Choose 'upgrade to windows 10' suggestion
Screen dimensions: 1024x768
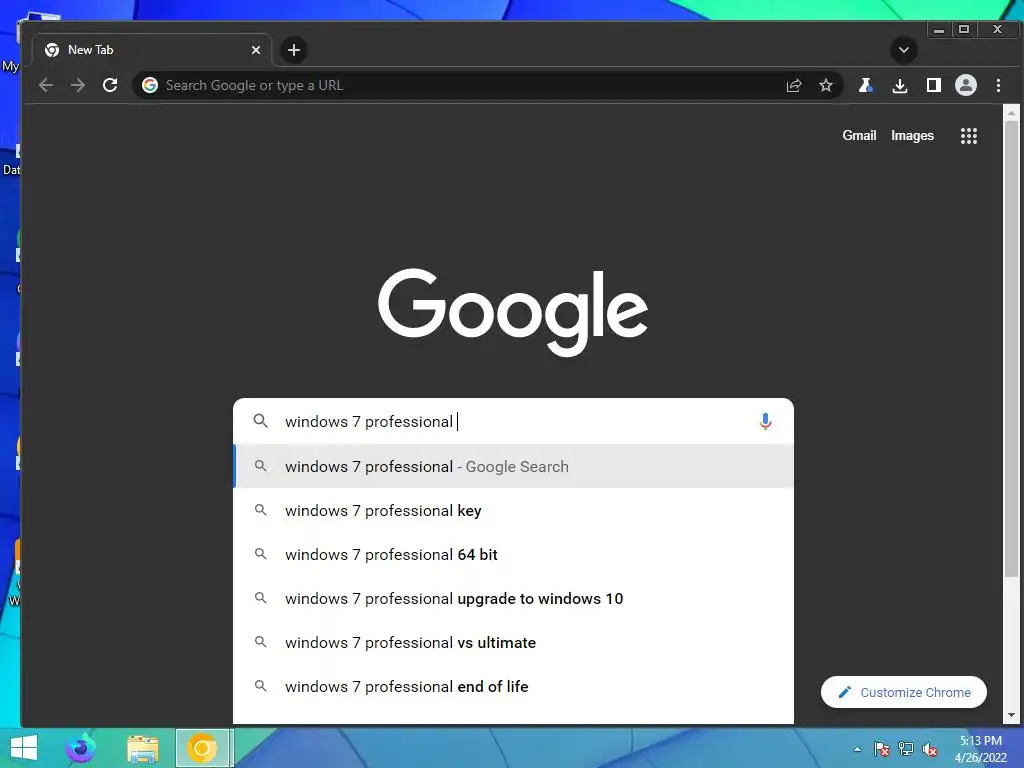513,599
